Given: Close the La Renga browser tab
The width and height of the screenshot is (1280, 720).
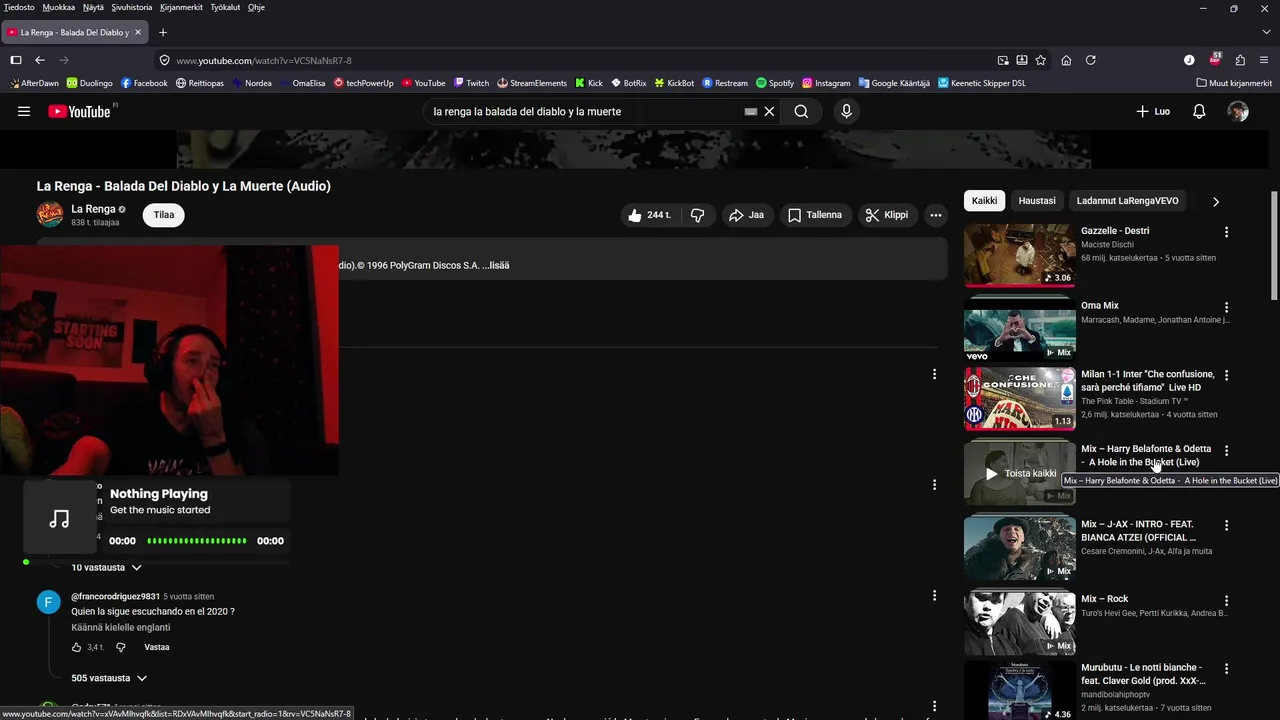Looking at the screenshot, I should pos(138,32).
